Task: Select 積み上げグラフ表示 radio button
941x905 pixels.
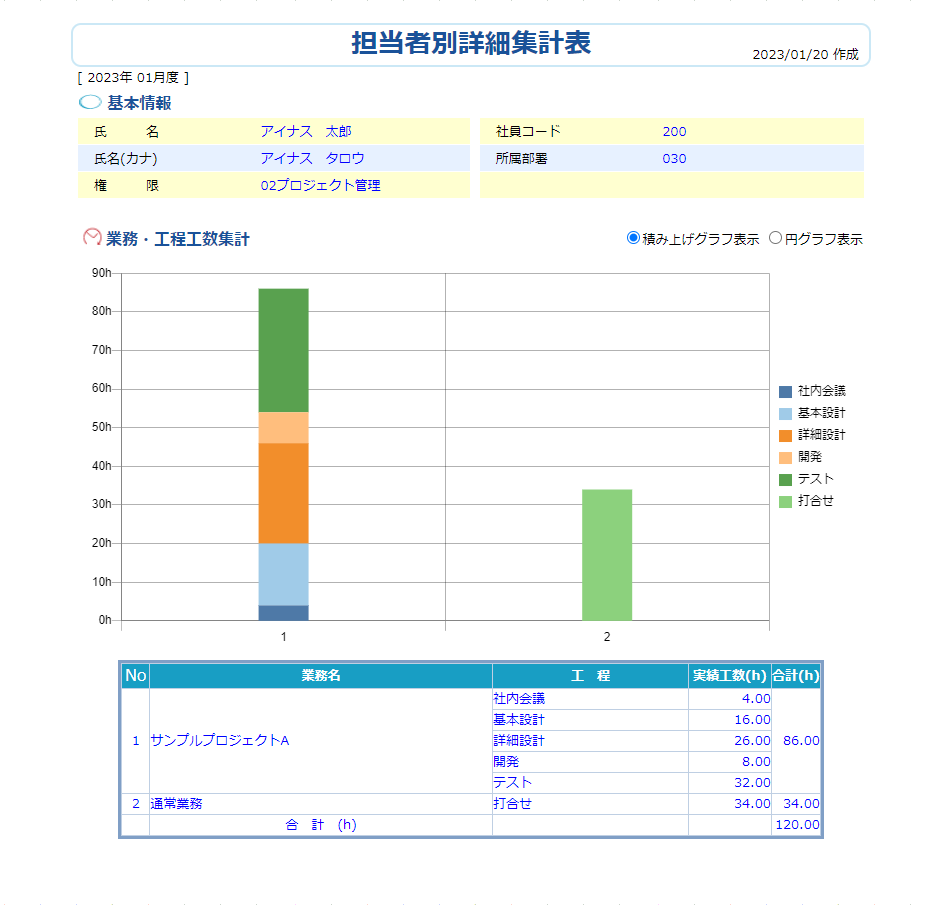Action: (x=633, y=238)
